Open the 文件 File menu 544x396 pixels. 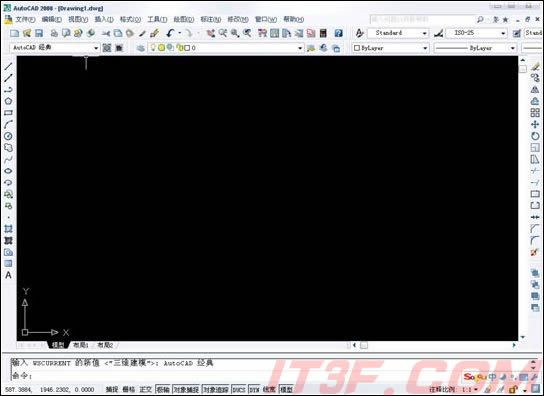(x=25, y=19)
